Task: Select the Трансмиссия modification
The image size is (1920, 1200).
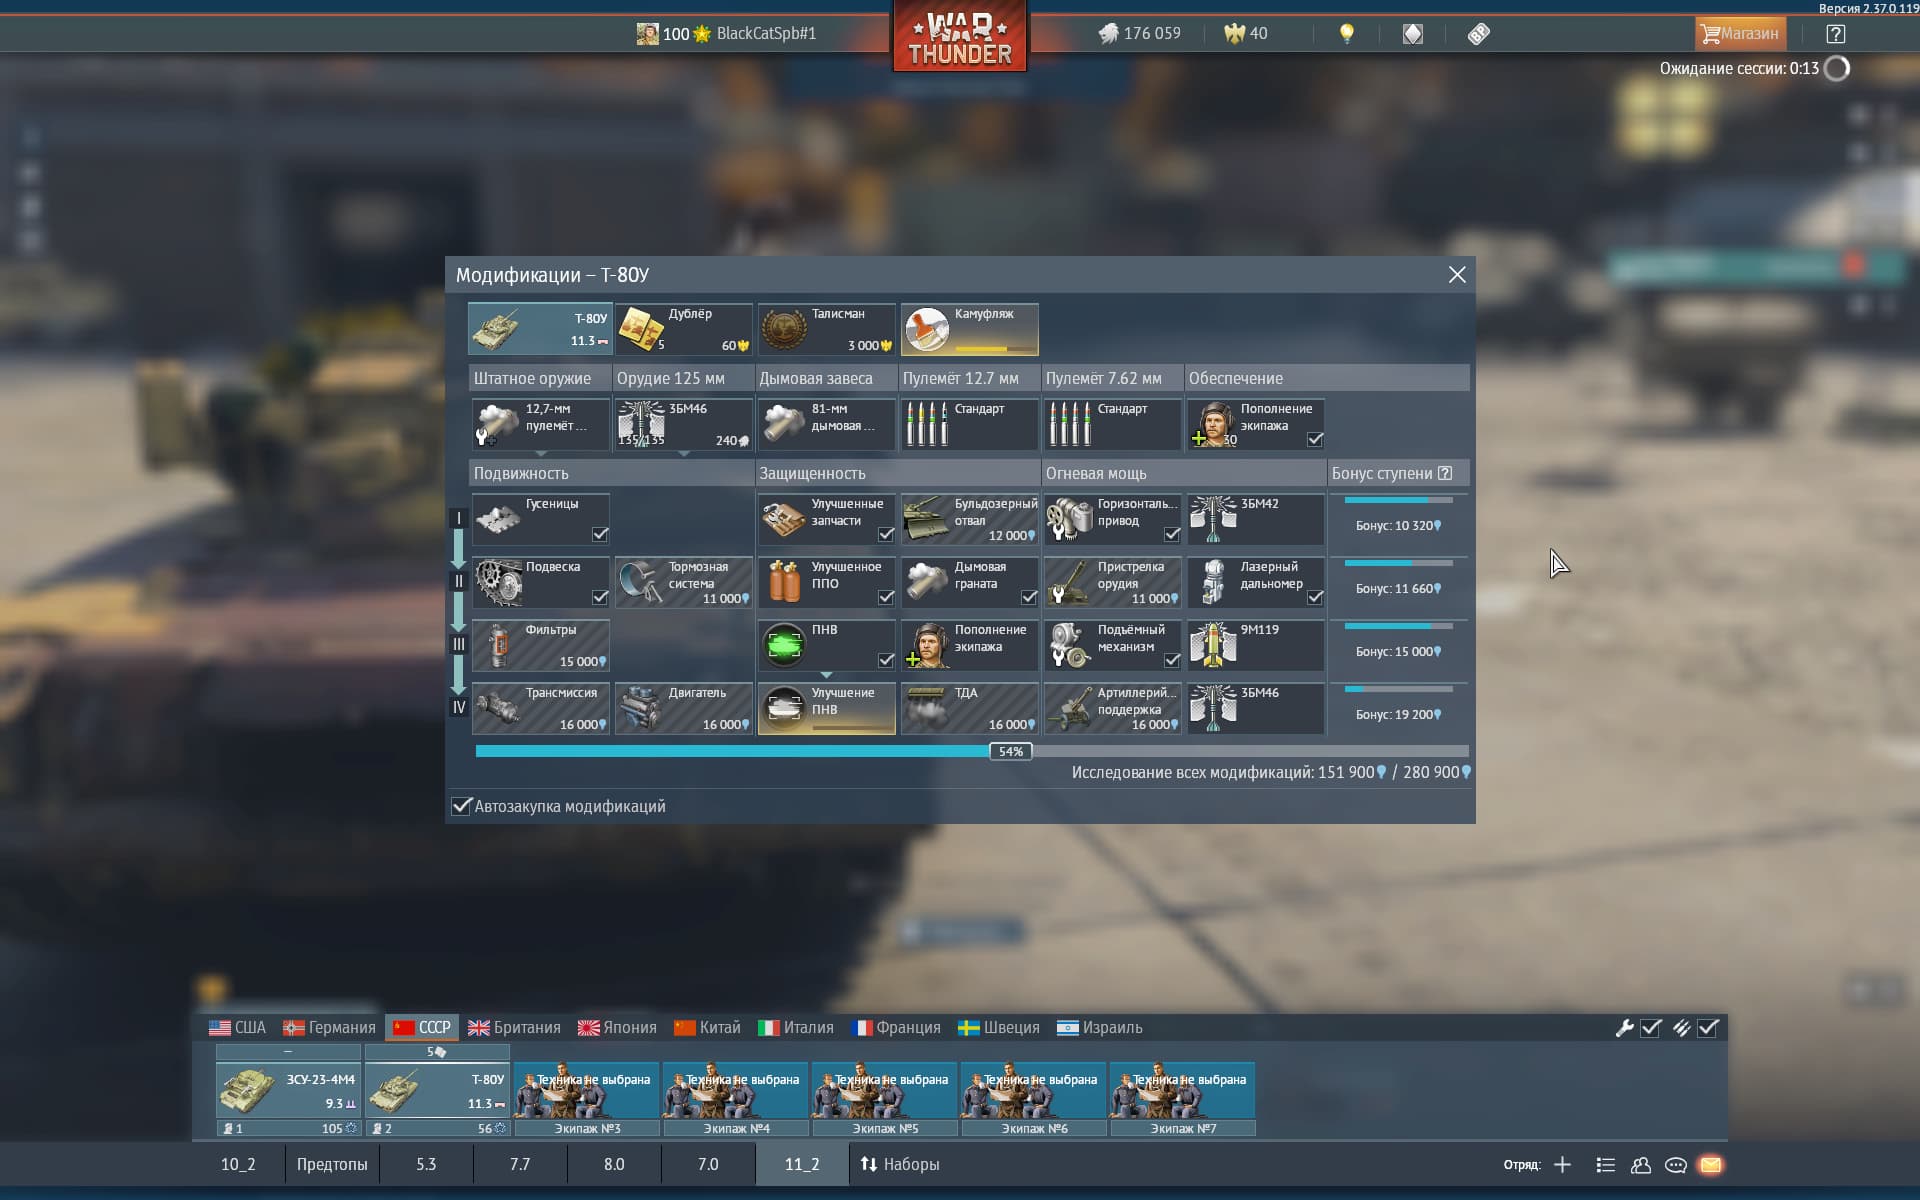Action: (x=540, y=708)
